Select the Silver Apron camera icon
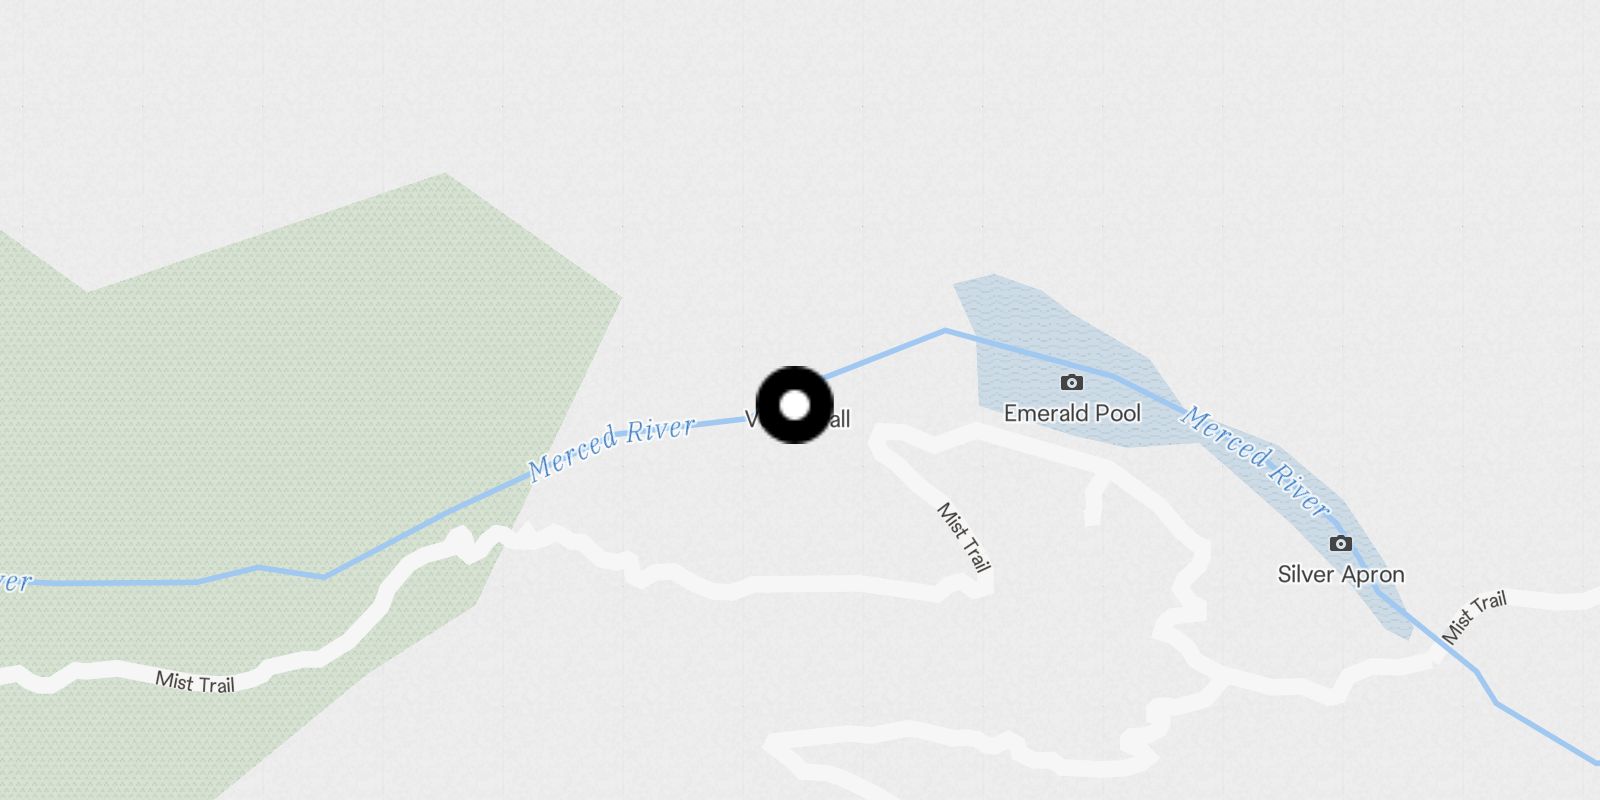The height and width of the screenshot is (800, 1600). point(1340,543)
